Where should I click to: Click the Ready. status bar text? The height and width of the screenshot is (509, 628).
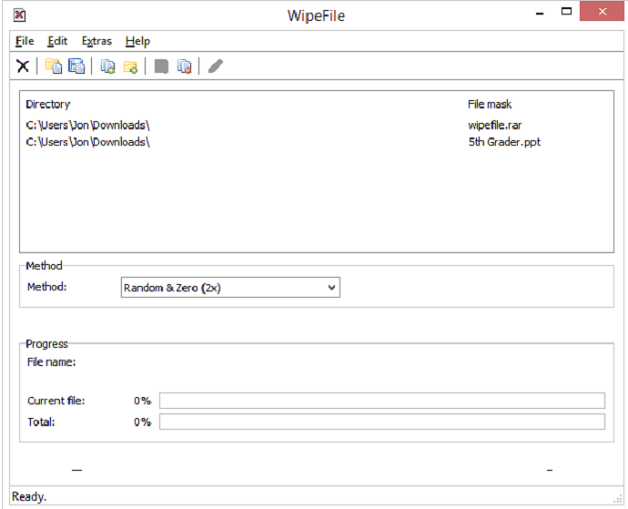point(29,497)
